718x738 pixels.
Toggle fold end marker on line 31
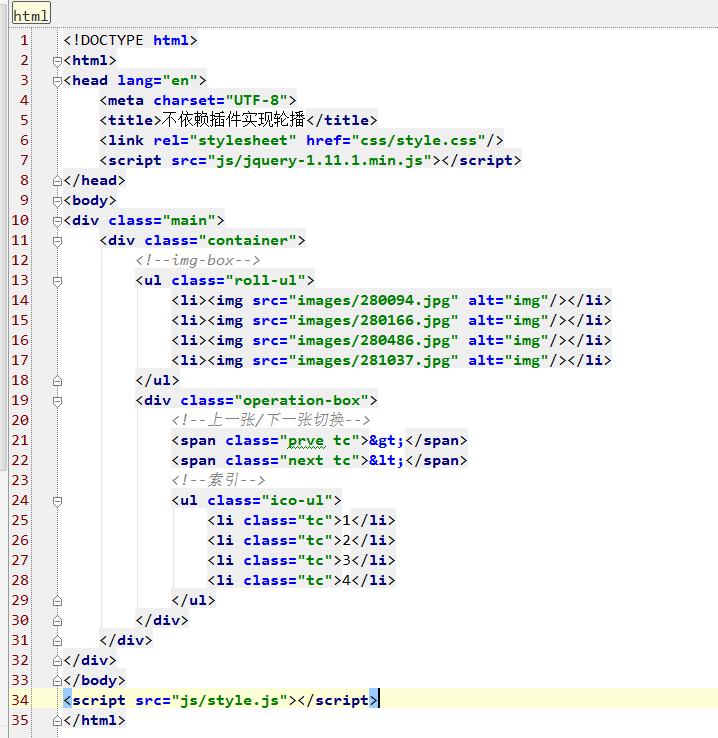57,641
